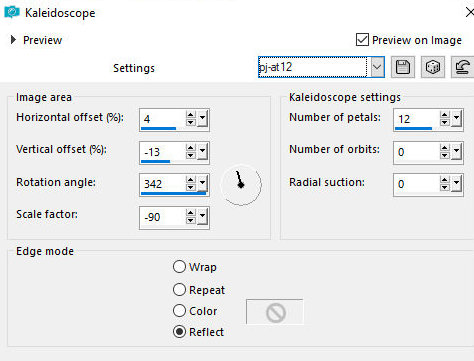Click the rotation angle dial control

241,184
